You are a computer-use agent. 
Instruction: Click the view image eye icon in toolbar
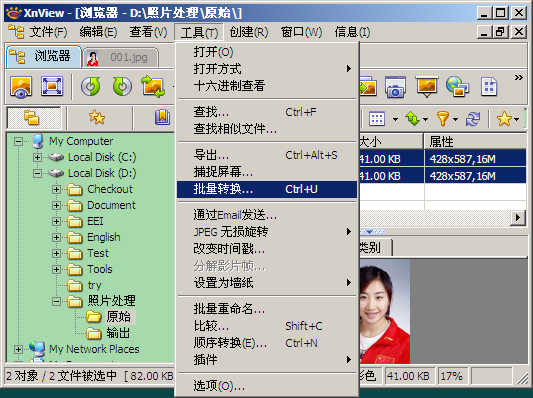[x=21, y=87]
